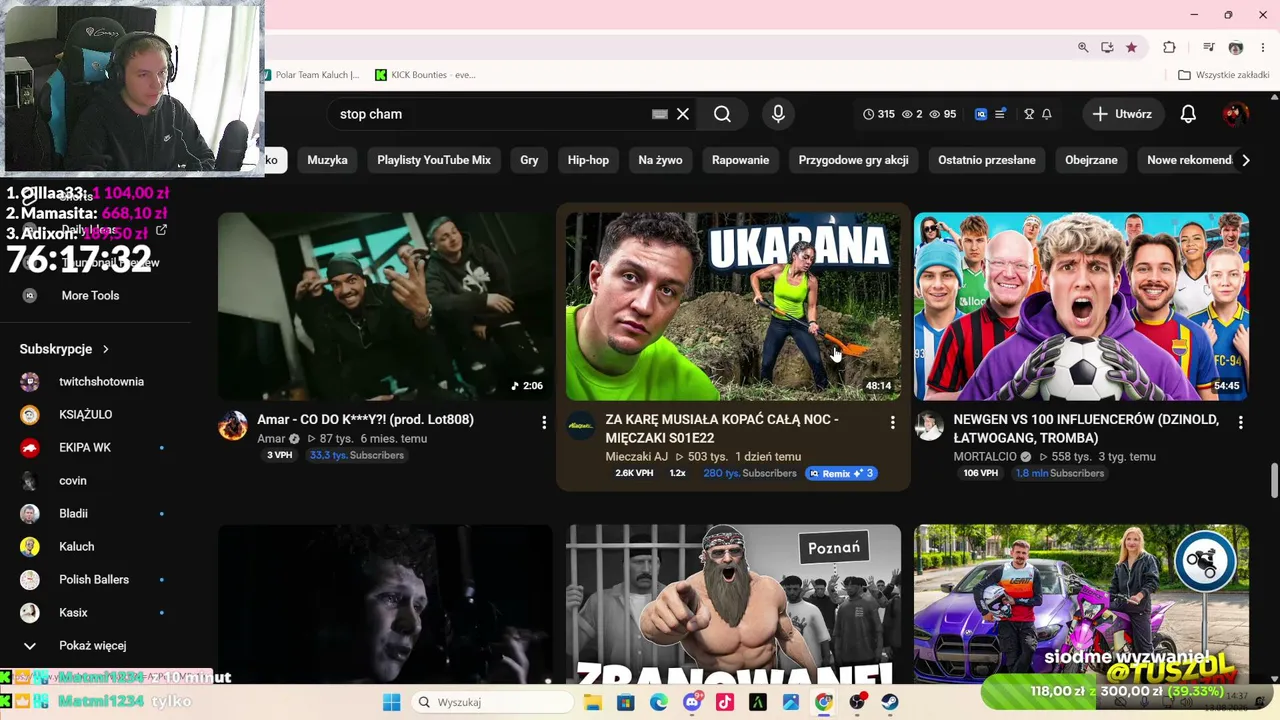Open Microsoft Edge from taskbar
Viewport: 1280px width, 720px height.
(x=658, y=702)
